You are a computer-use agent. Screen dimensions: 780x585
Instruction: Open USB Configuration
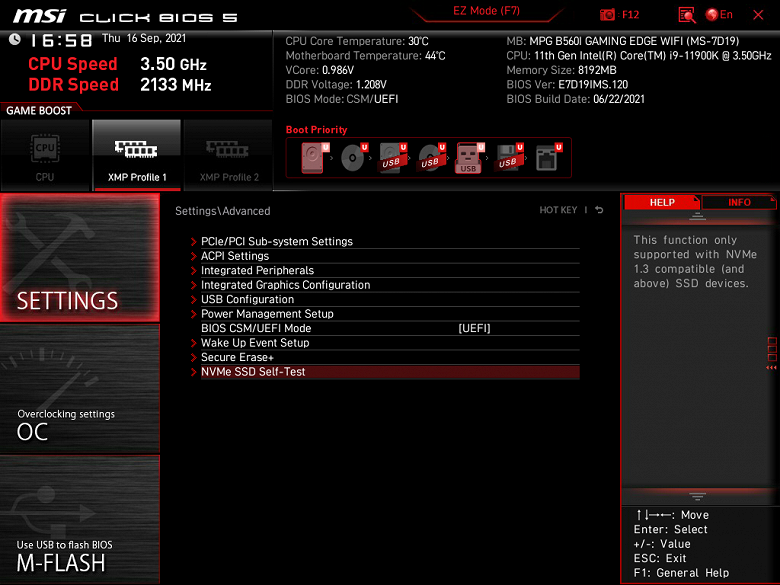[390, 299]
